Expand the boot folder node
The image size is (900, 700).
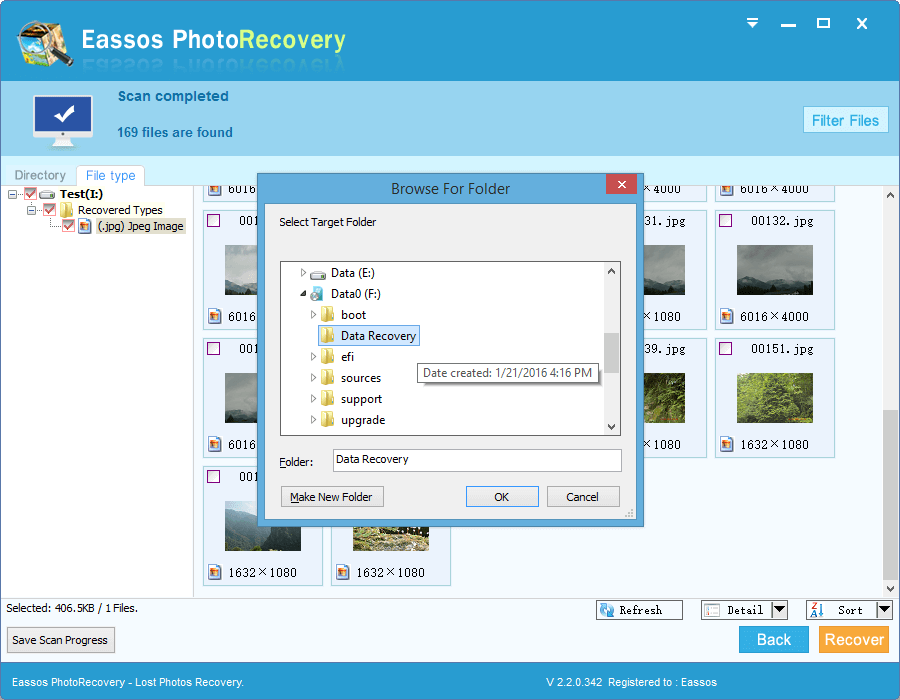click(313, 314)
